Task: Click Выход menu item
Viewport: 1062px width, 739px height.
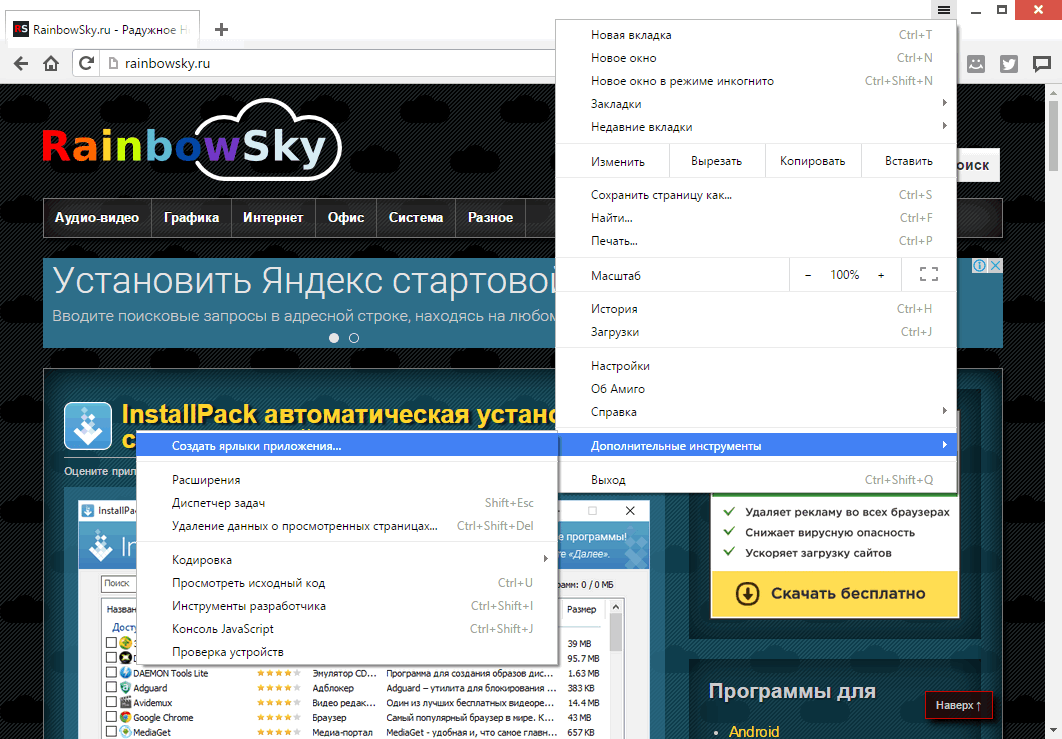Action: point(756,480)
